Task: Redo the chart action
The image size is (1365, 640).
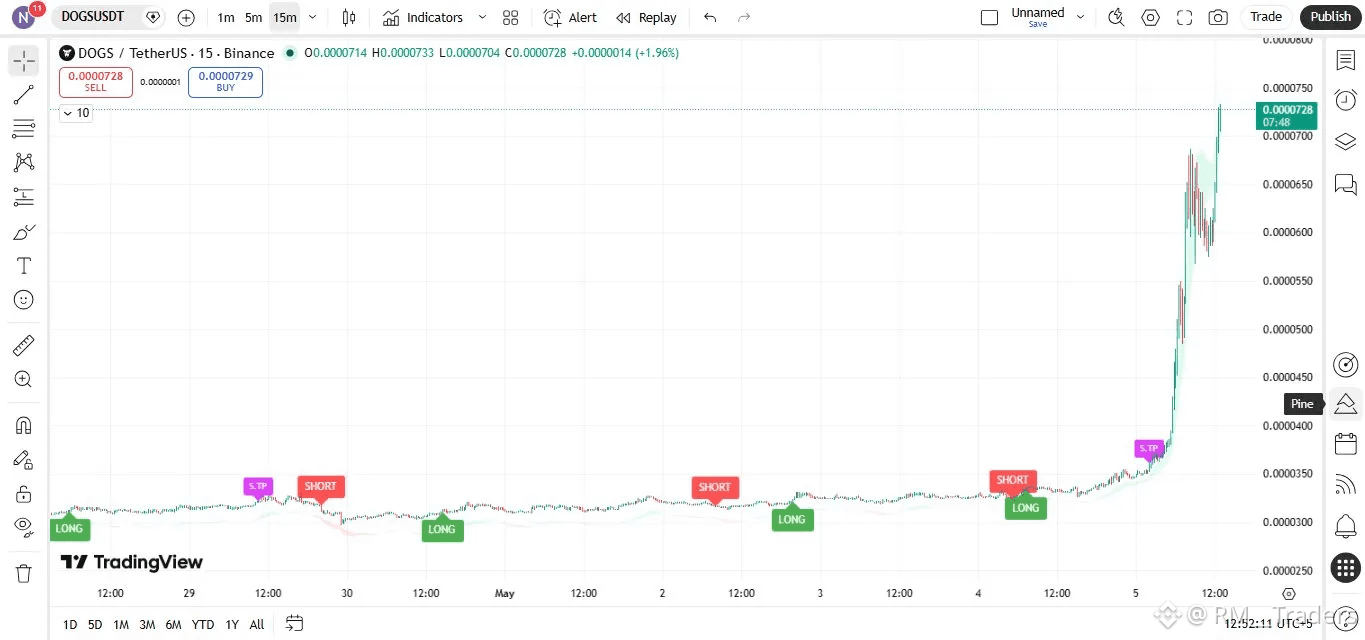Action: (x=743, y=17)
